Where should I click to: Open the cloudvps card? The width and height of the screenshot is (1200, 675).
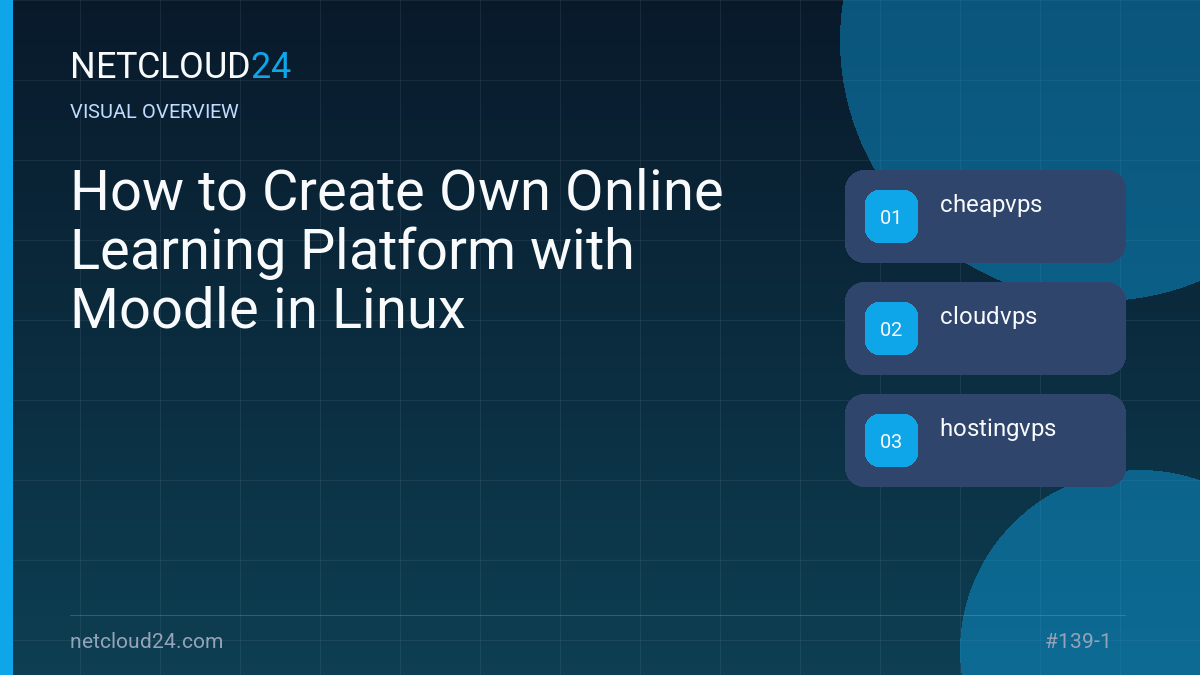click(985, 328)
